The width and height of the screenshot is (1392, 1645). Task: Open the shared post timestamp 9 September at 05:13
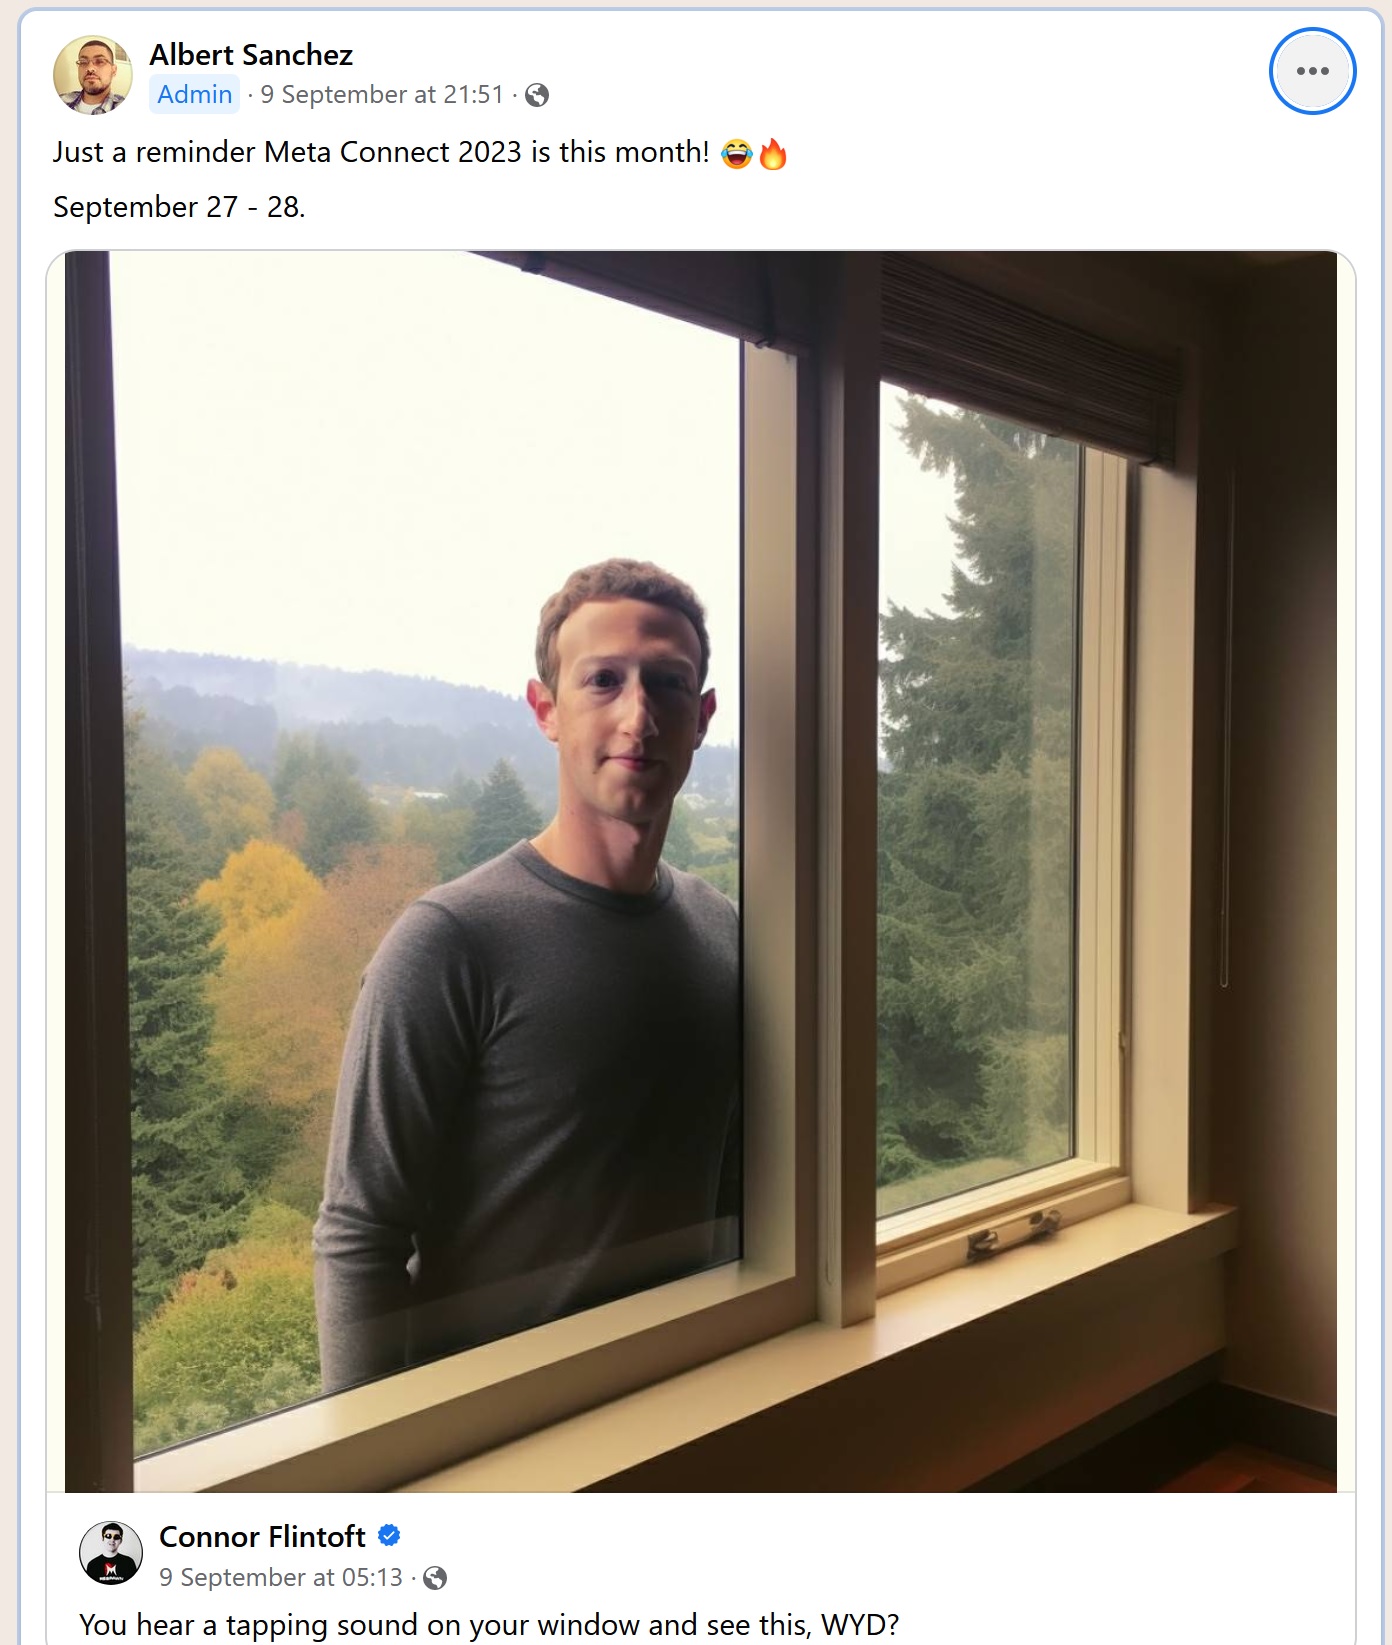281,1578
